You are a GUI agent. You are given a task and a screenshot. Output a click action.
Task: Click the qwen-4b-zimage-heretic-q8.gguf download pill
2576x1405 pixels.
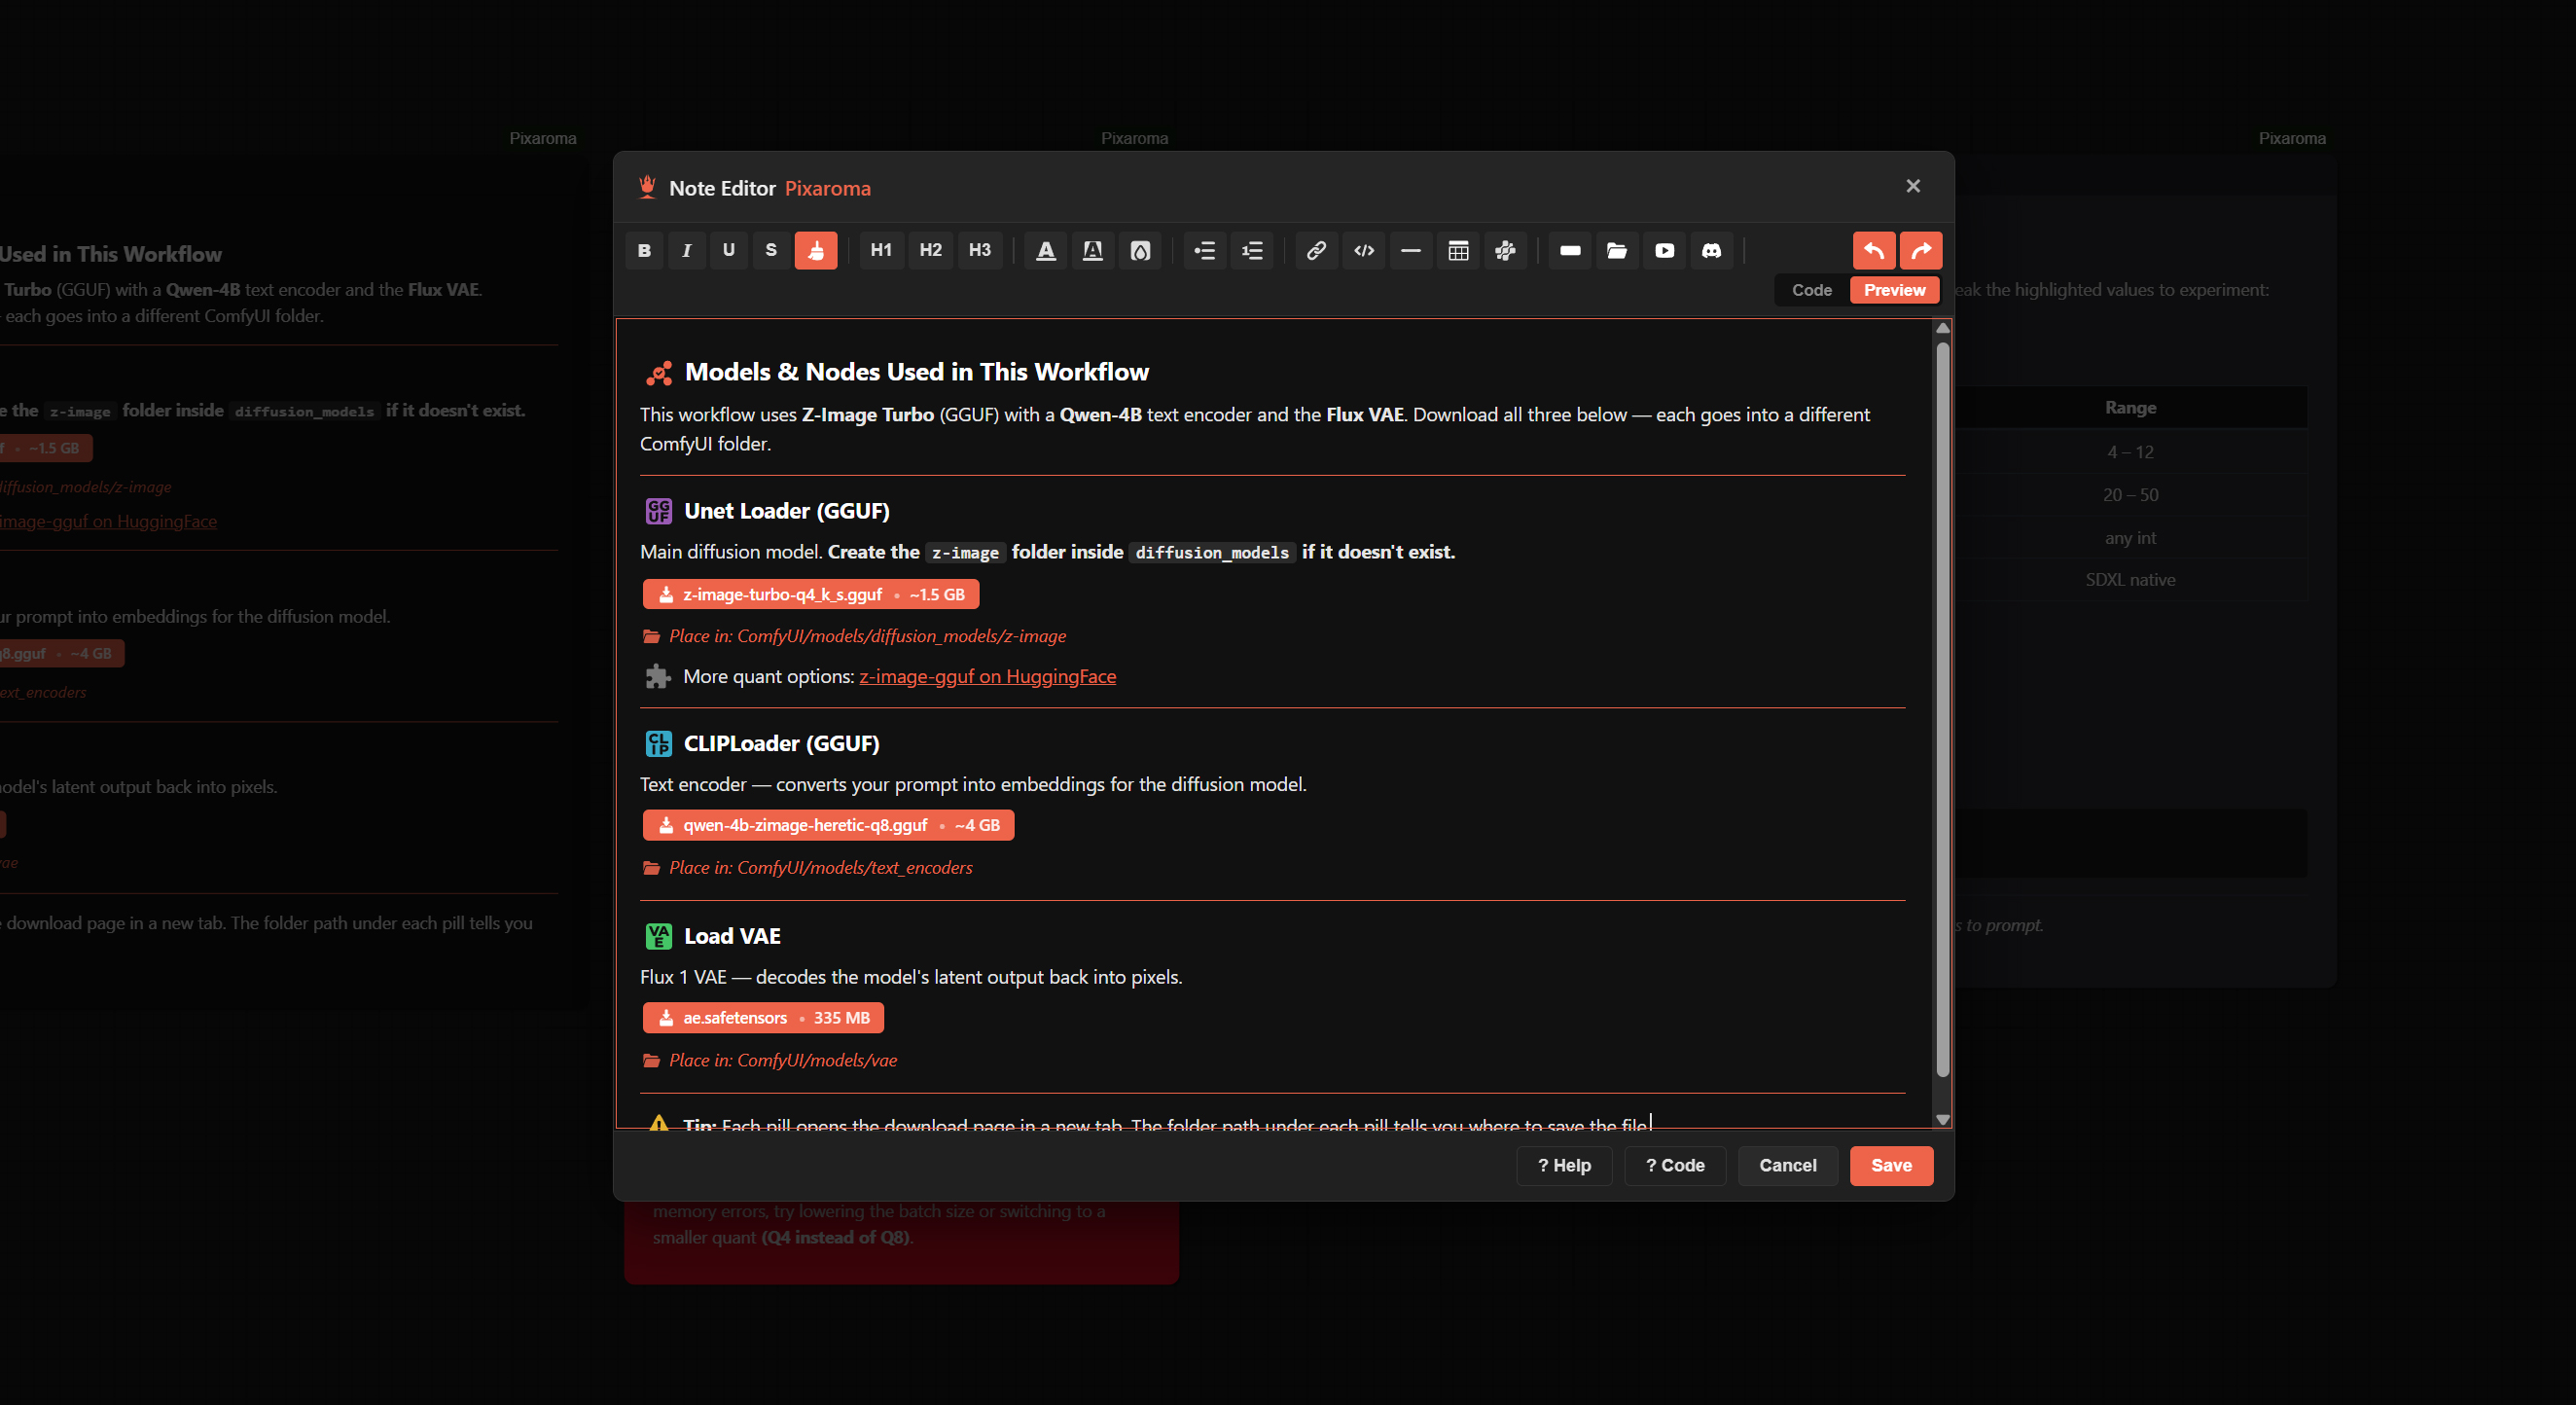click(x=828, y=825)
